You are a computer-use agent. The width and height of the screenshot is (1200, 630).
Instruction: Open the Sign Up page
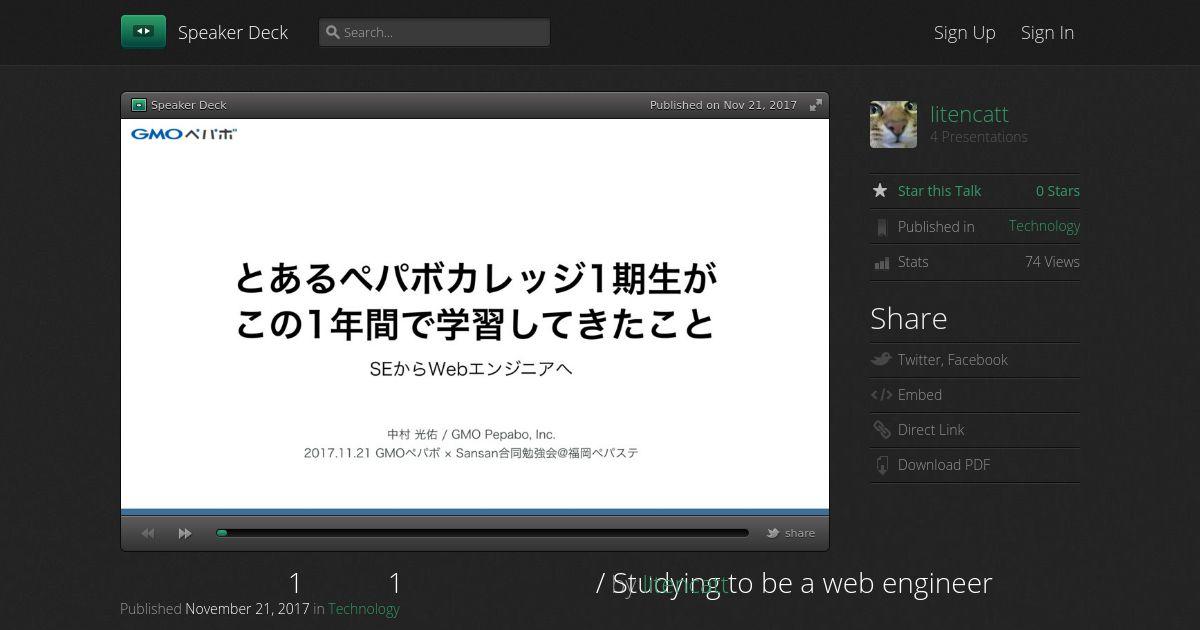[965, 32]
